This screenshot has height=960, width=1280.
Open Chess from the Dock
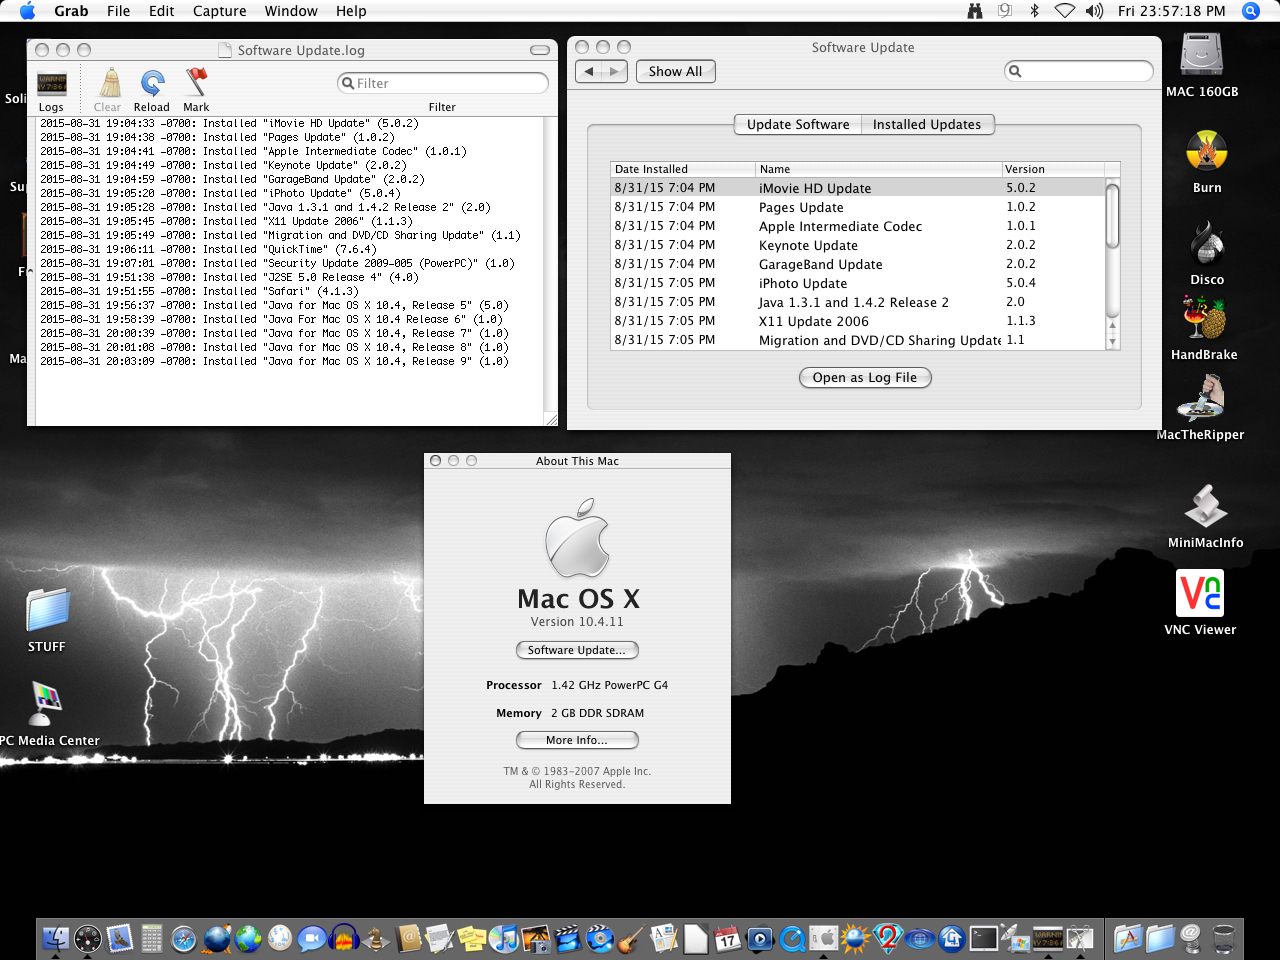point(376,938)
